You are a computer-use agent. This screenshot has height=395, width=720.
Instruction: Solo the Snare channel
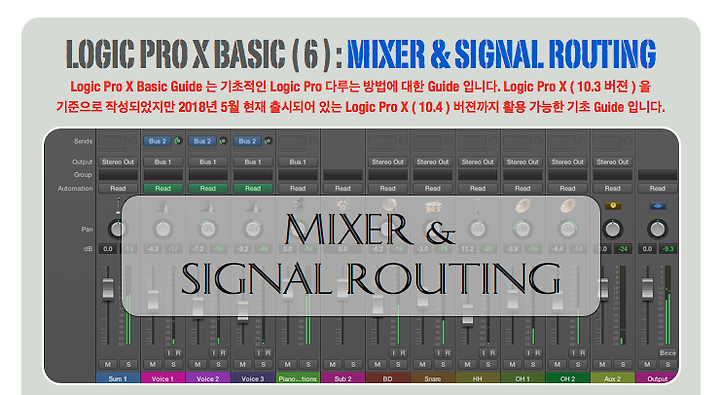pos(443,364)
